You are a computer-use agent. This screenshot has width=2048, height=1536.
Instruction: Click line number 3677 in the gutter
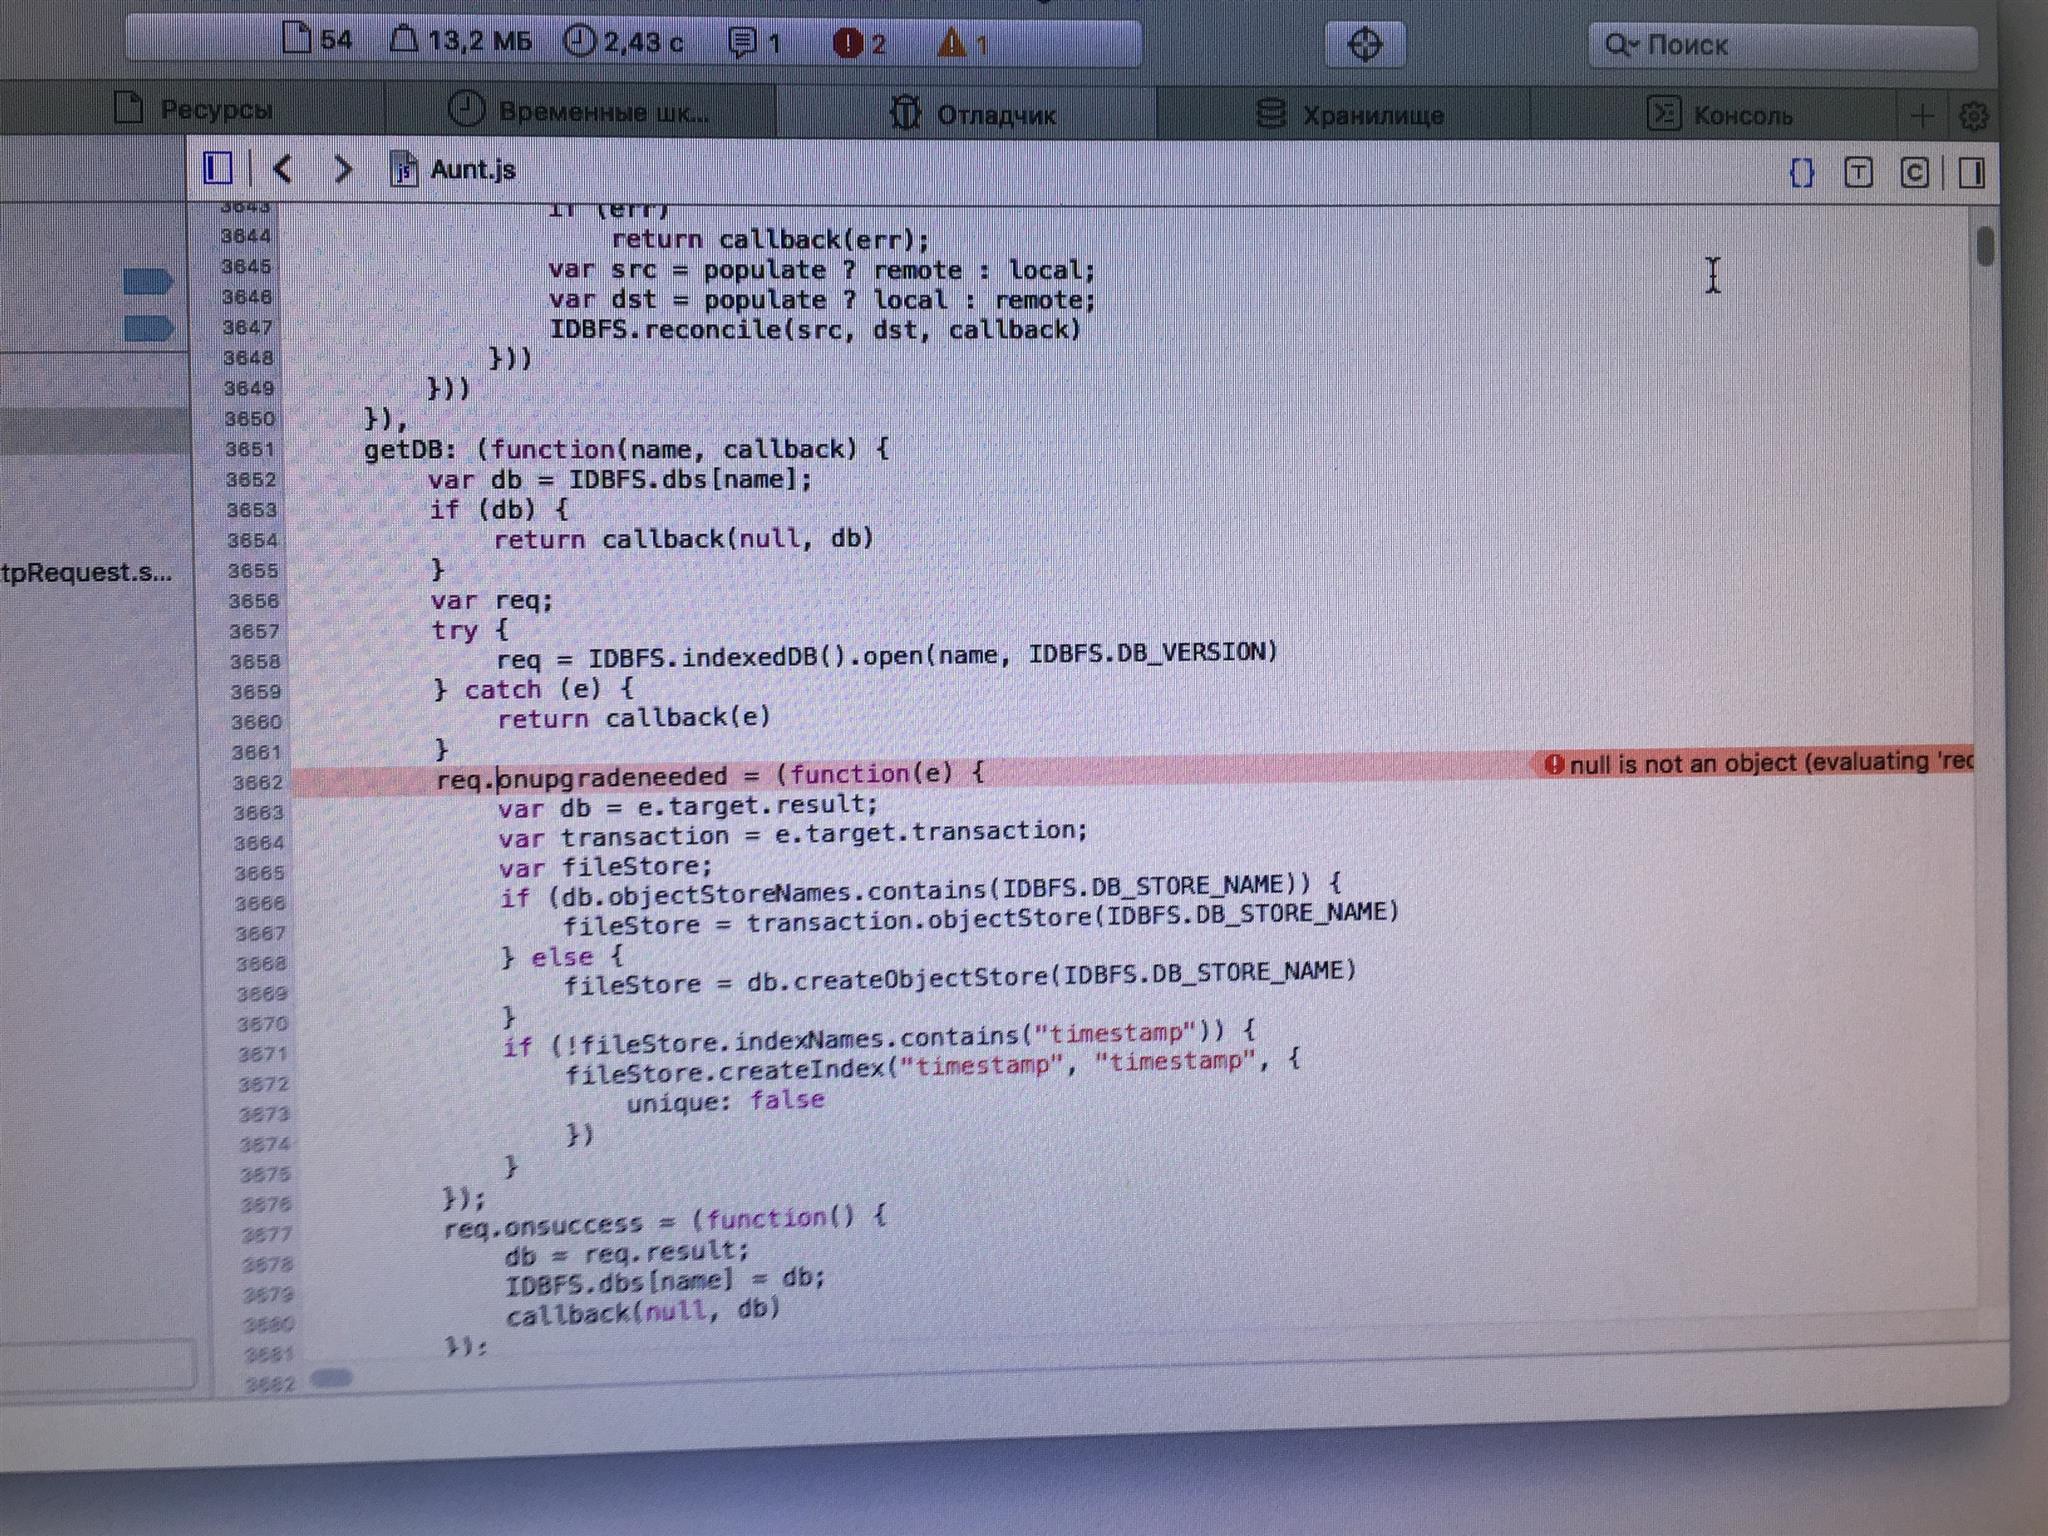point(266,1235)
